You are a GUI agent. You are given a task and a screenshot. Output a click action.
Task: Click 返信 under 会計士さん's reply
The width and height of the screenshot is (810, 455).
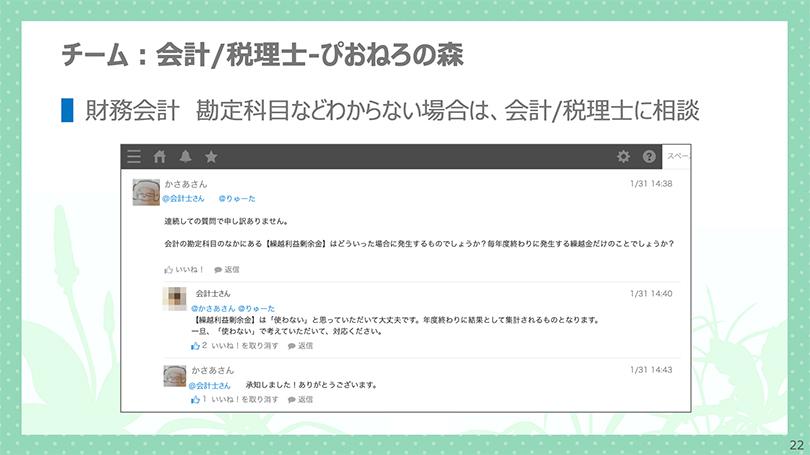tap(300, 345)
